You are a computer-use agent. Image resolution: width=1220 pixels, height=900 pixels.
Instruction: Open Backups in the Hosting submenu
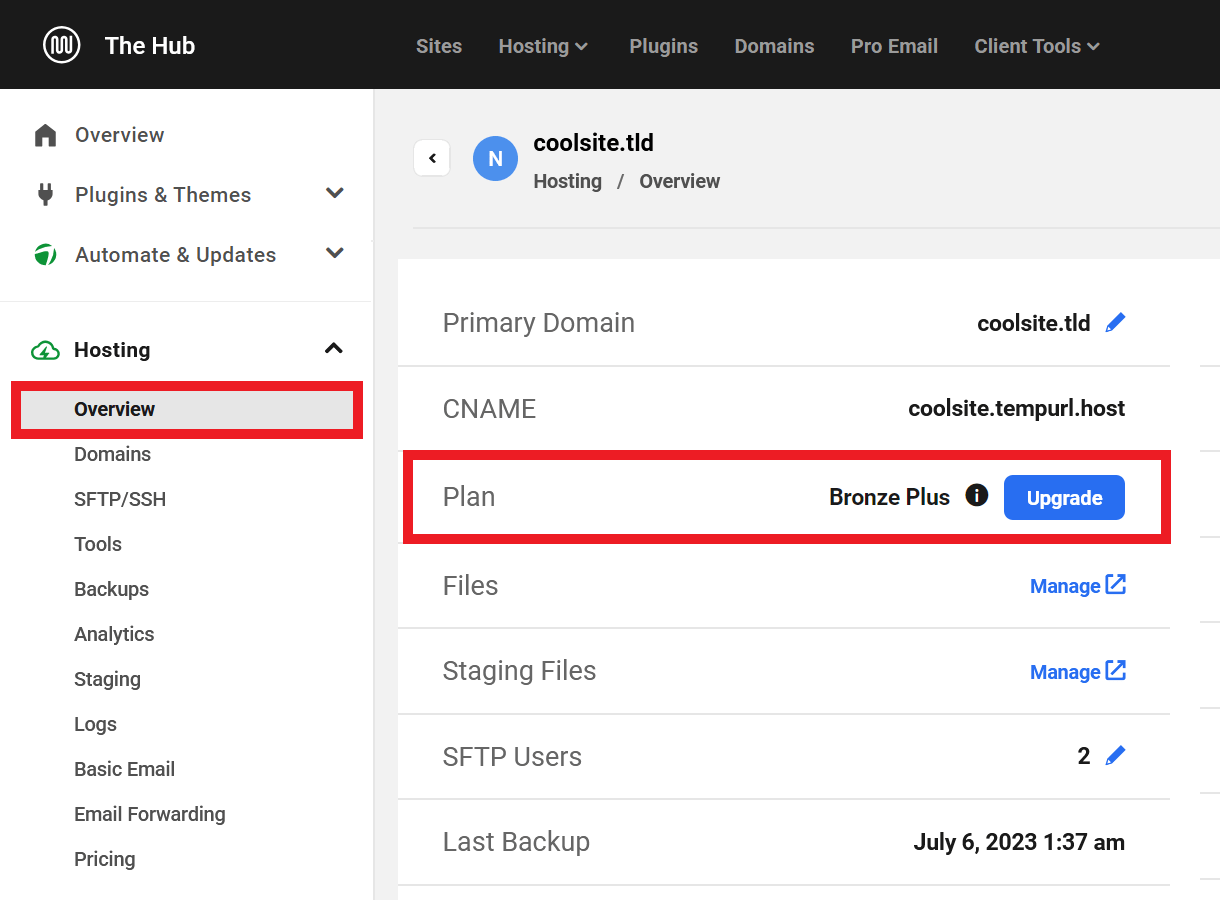(x=111, y=589)
